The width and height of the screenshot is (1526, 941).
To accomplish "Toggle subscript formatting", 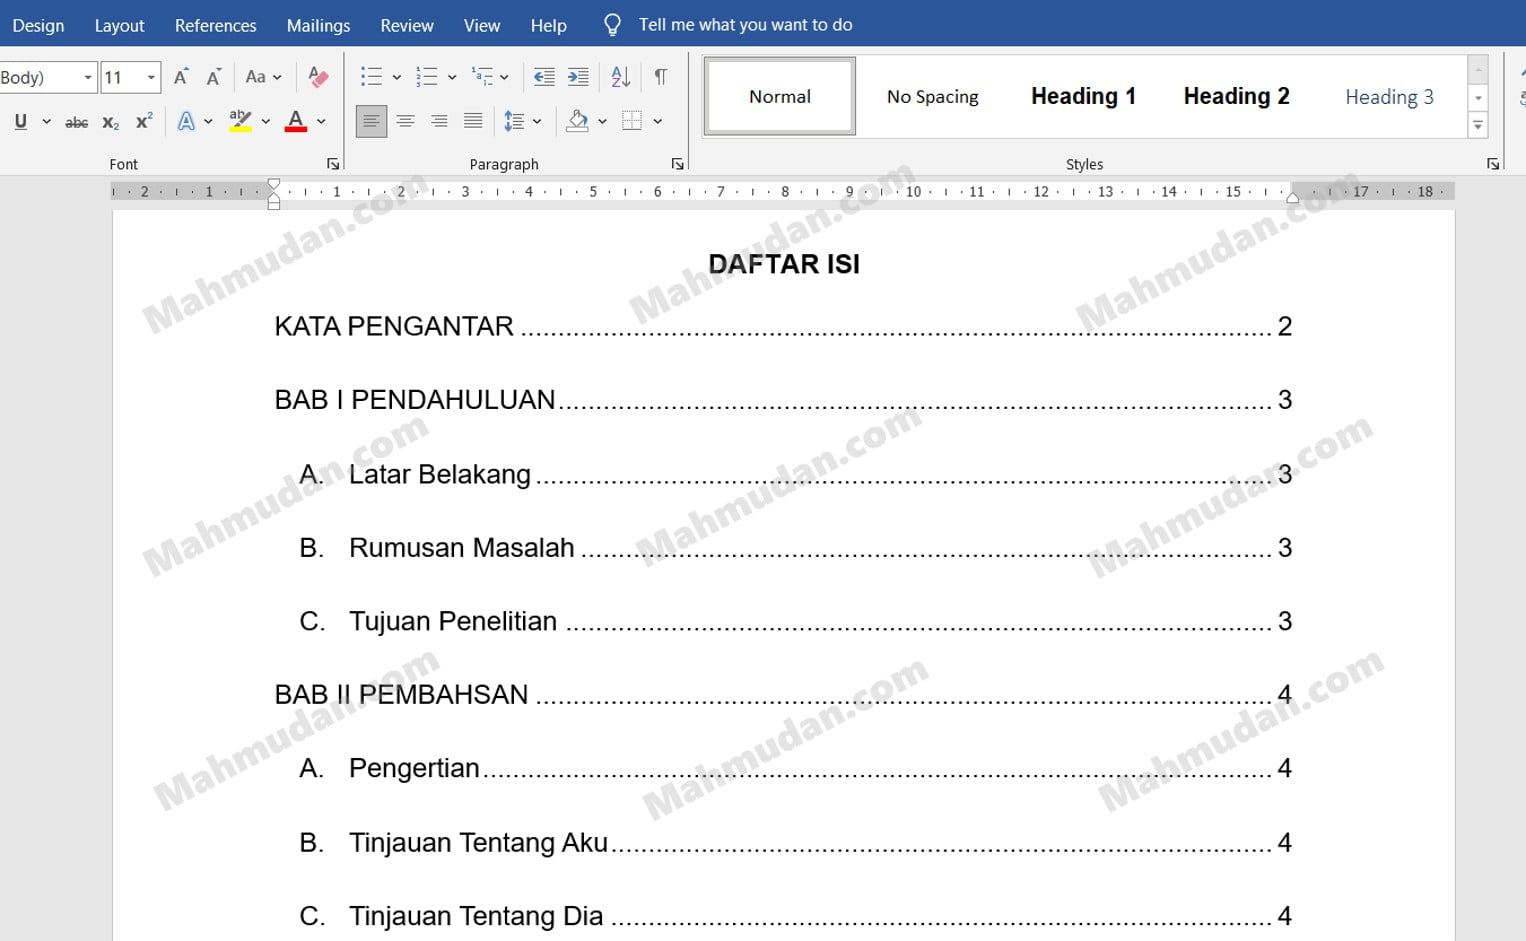I will pyautogui.click(x=111, y=122).
